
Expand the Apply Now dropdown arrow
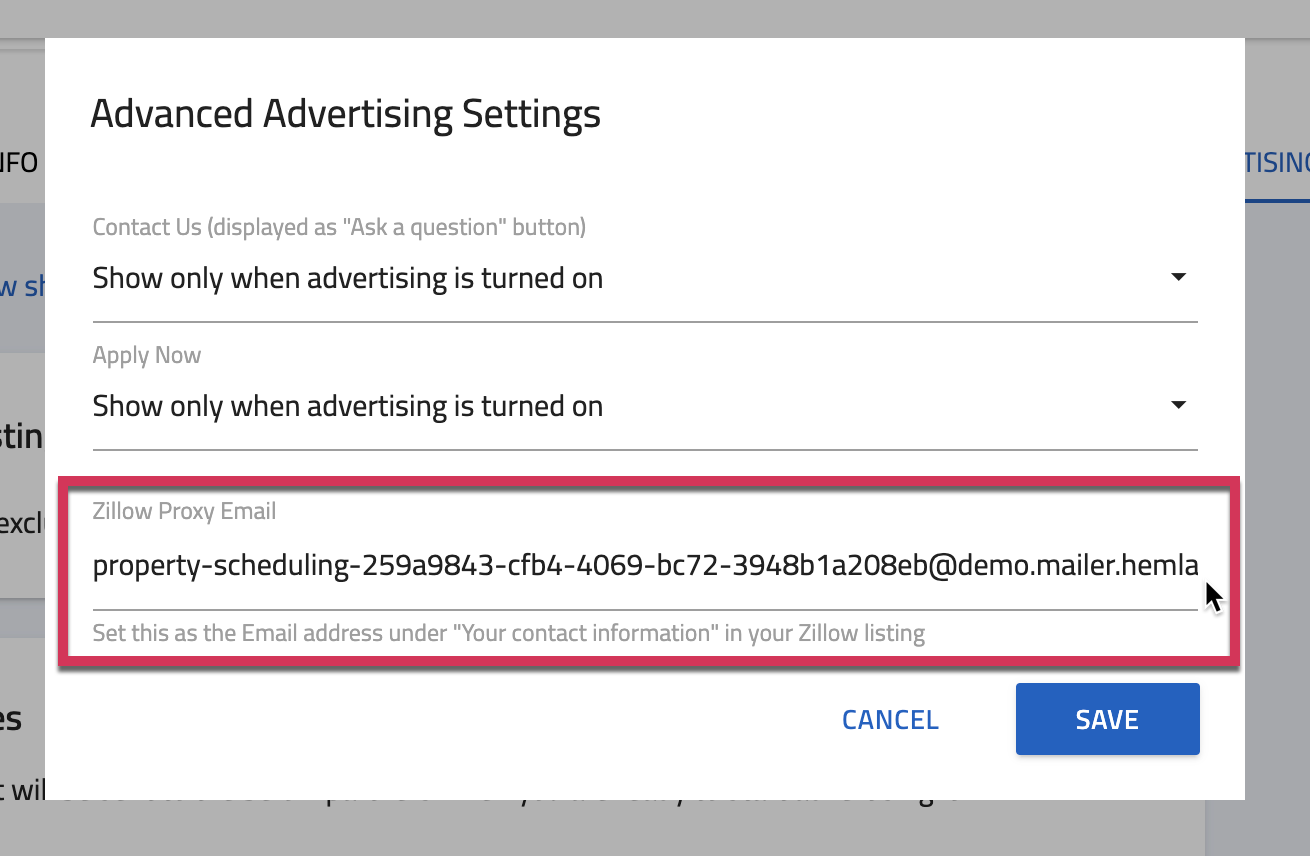pos(1178,406)
